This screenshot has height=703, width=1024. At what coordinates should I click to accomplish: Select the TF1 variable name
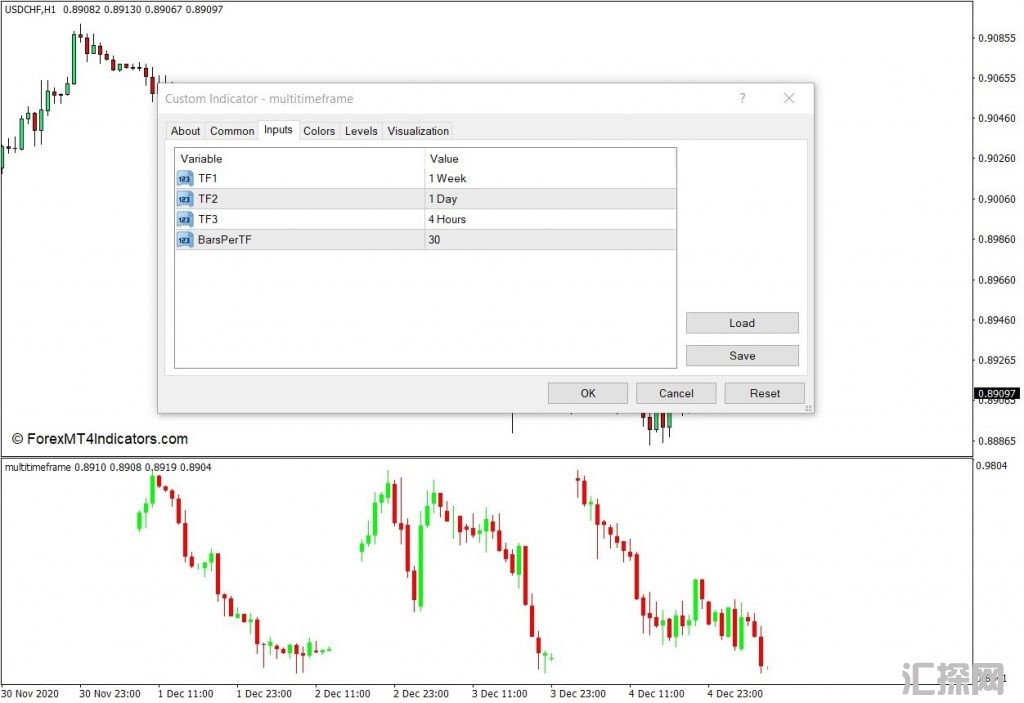208,178
